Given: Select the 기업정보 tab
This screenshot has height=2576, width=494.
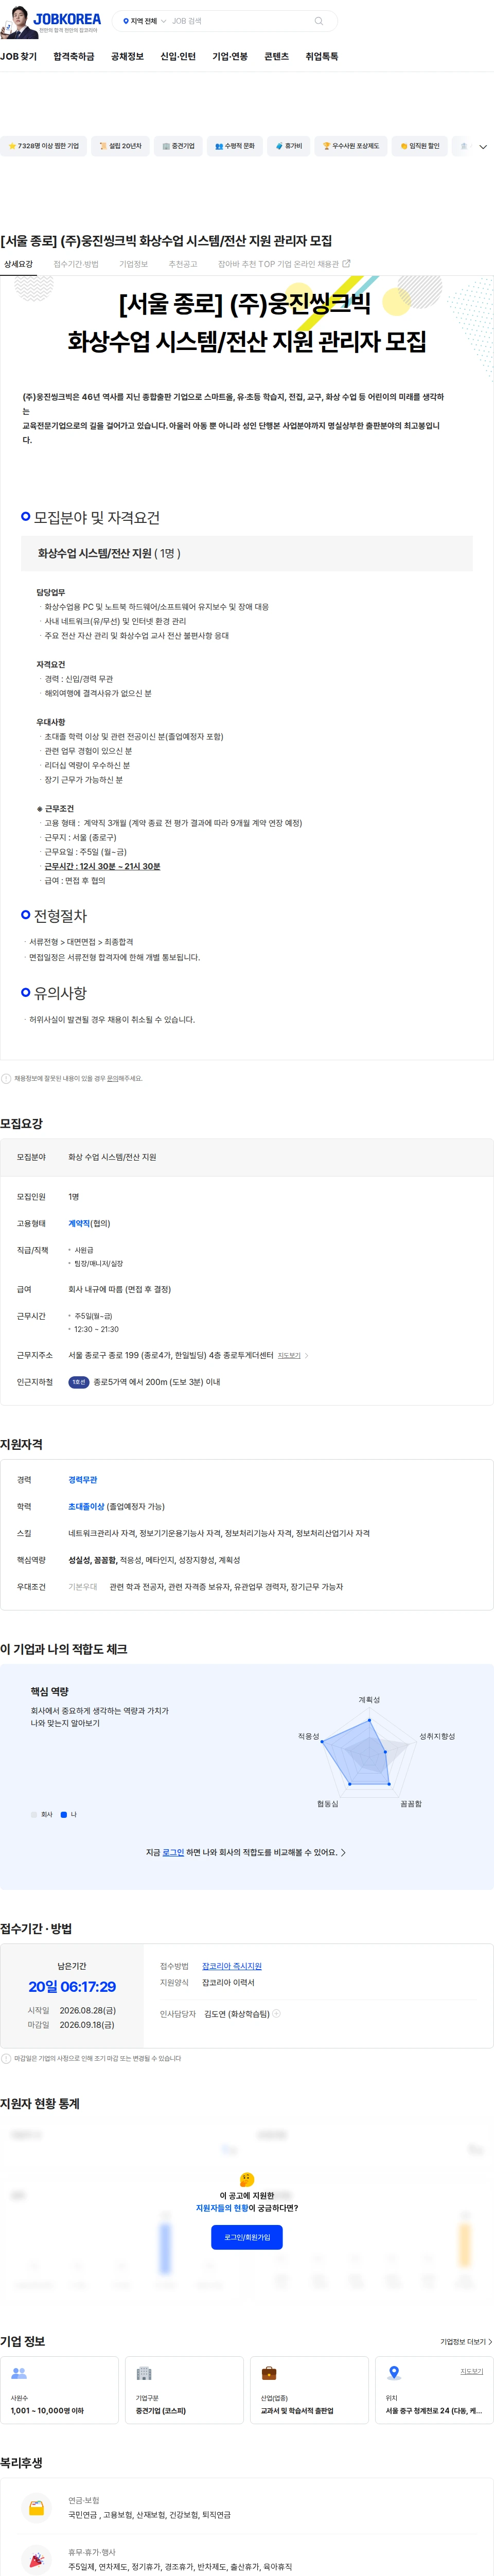Looking at the screenshot, I should [x=133, y=264].
